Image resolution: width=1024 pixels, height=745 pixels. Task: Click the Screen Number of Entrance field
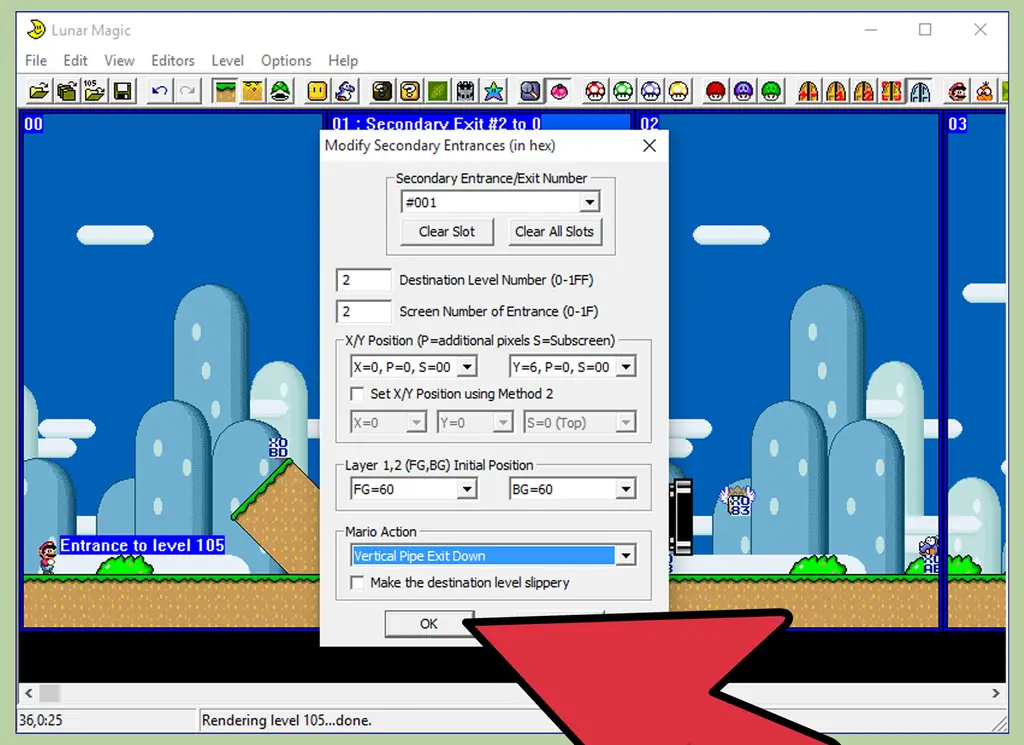point(364,311)
